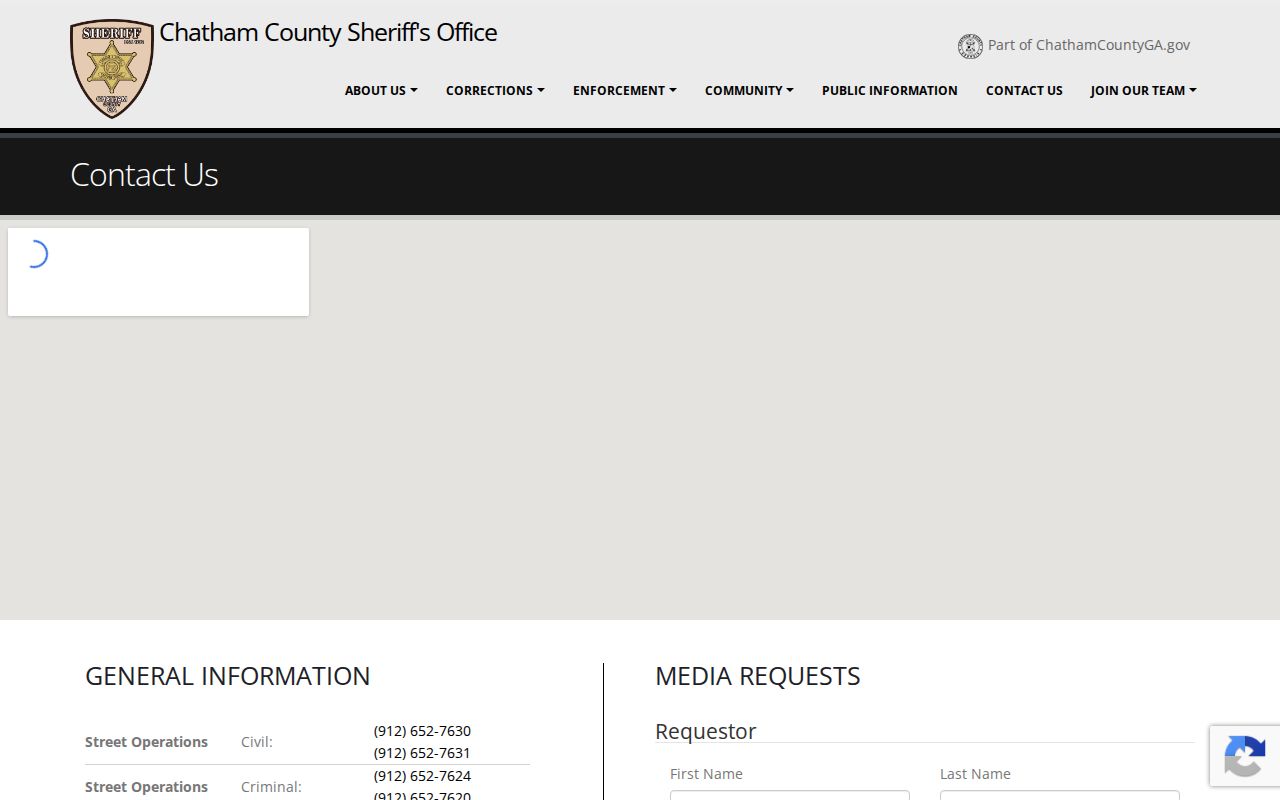This screenshot has height=800, width=1280.
Task: Click Civil phone number (912) 652-7630
Action: point(422,731)
